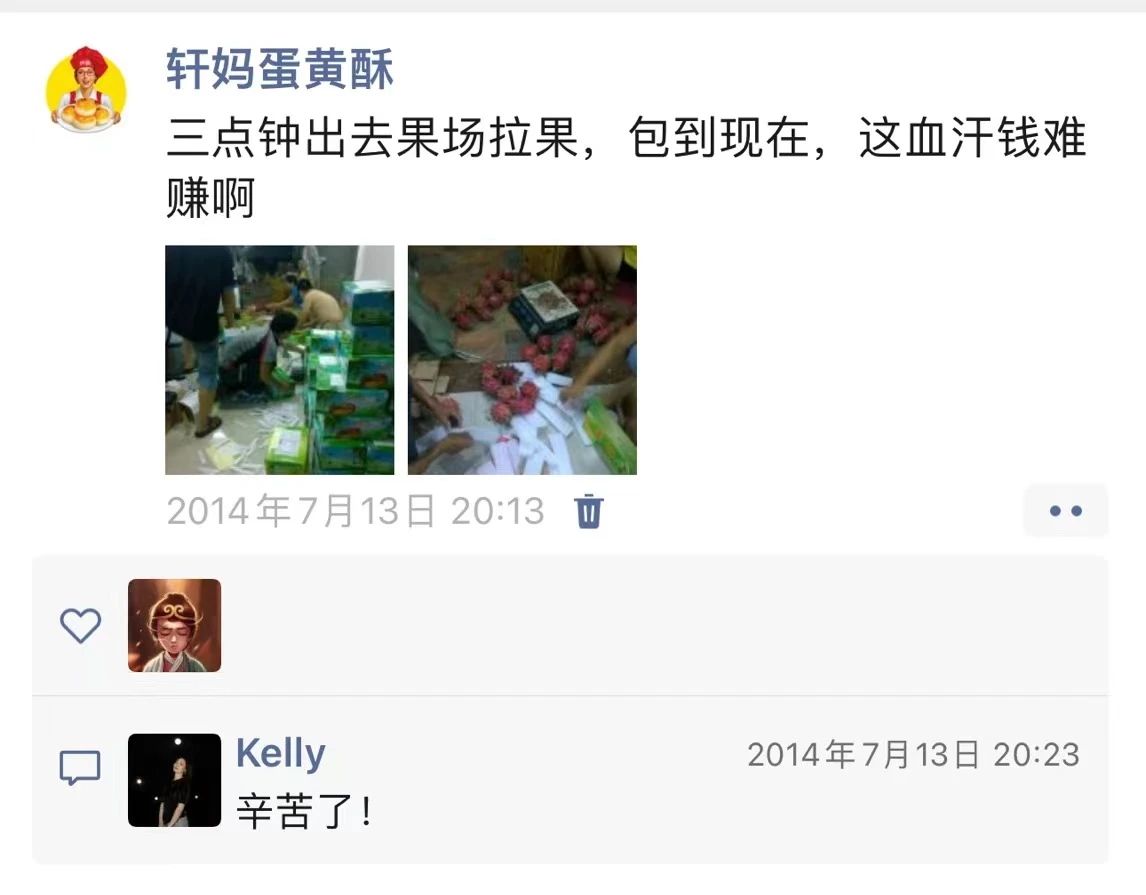Select the post's first text line 三点钟出去果场拉果

pyautogui.click(x=373, y=137)
